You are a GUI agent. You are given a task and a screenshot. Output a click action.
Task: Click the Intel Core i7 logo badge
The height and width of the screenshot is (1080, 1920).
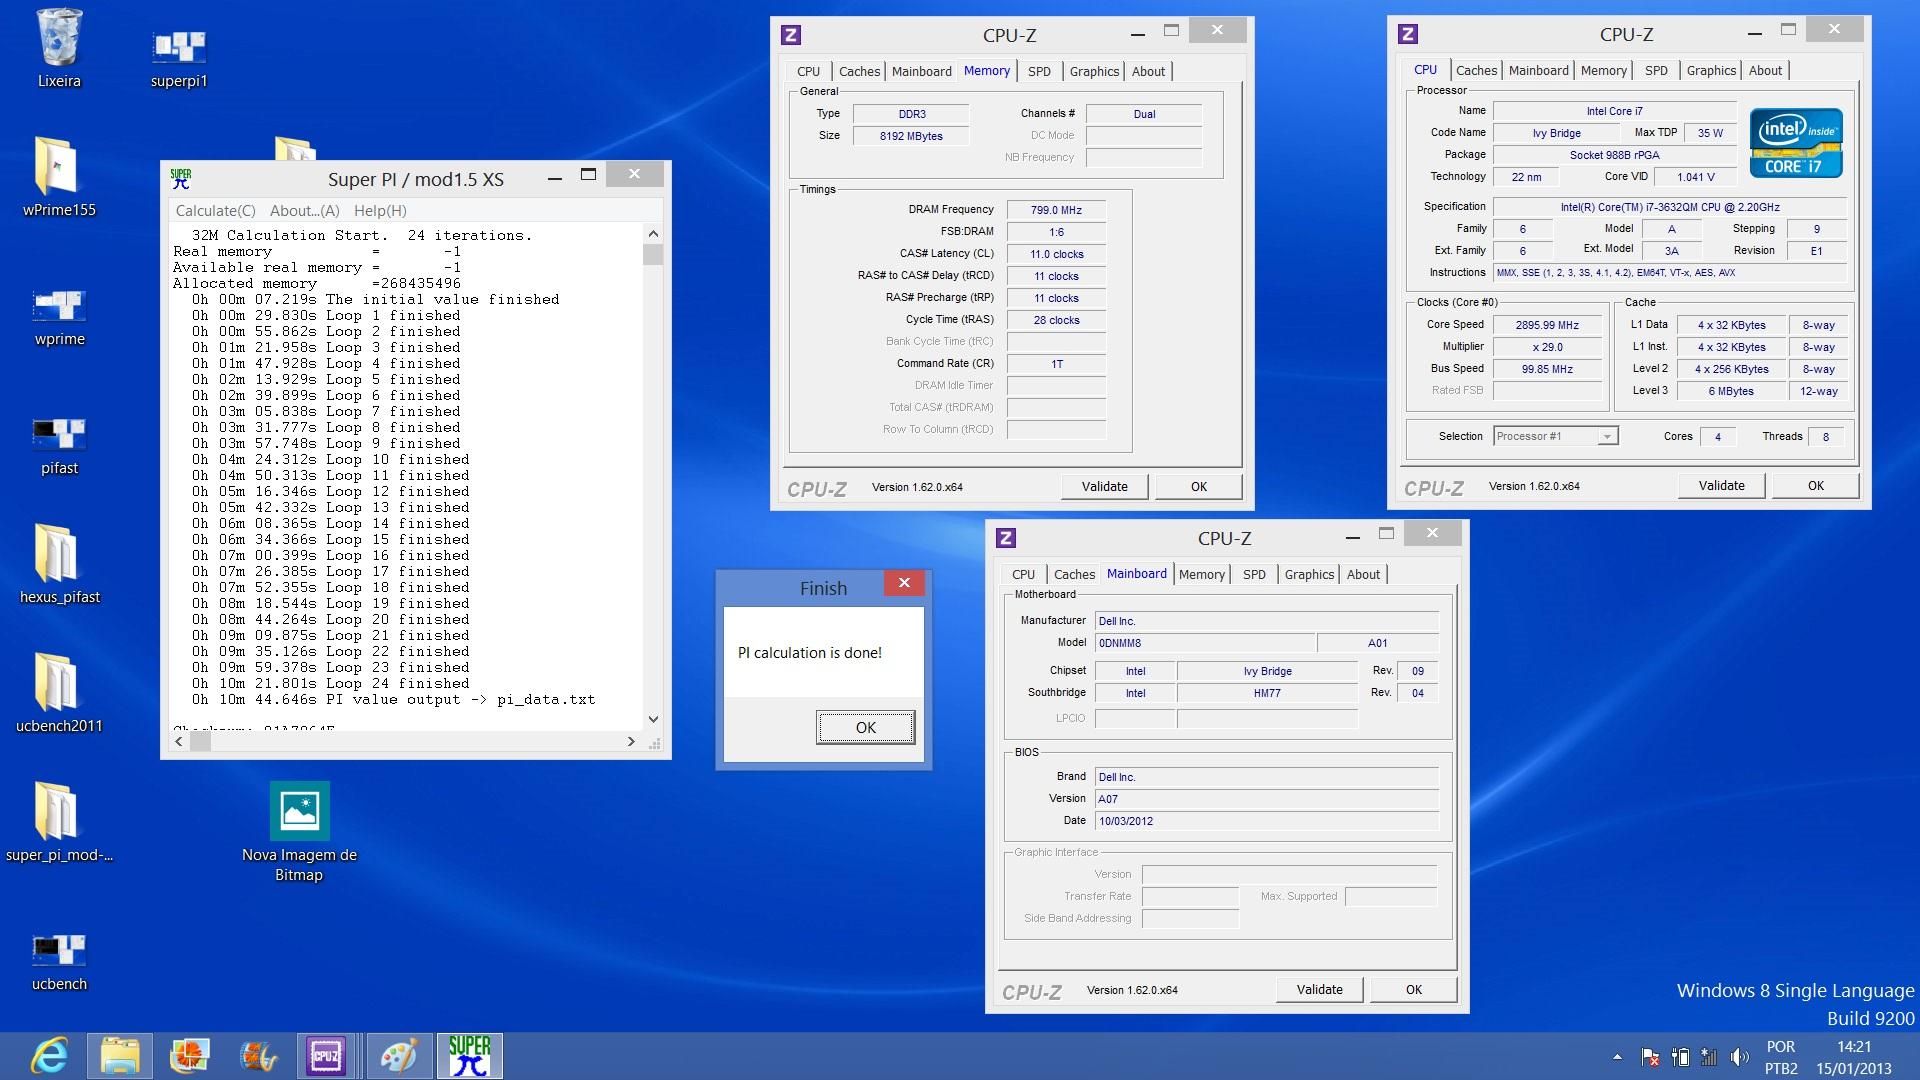(x=1796, y=143)
